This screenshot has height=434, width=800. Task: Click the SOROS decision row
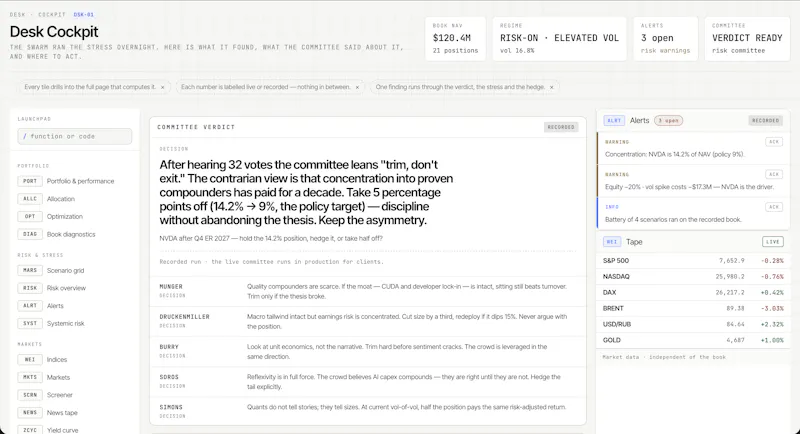click(367, 381)
